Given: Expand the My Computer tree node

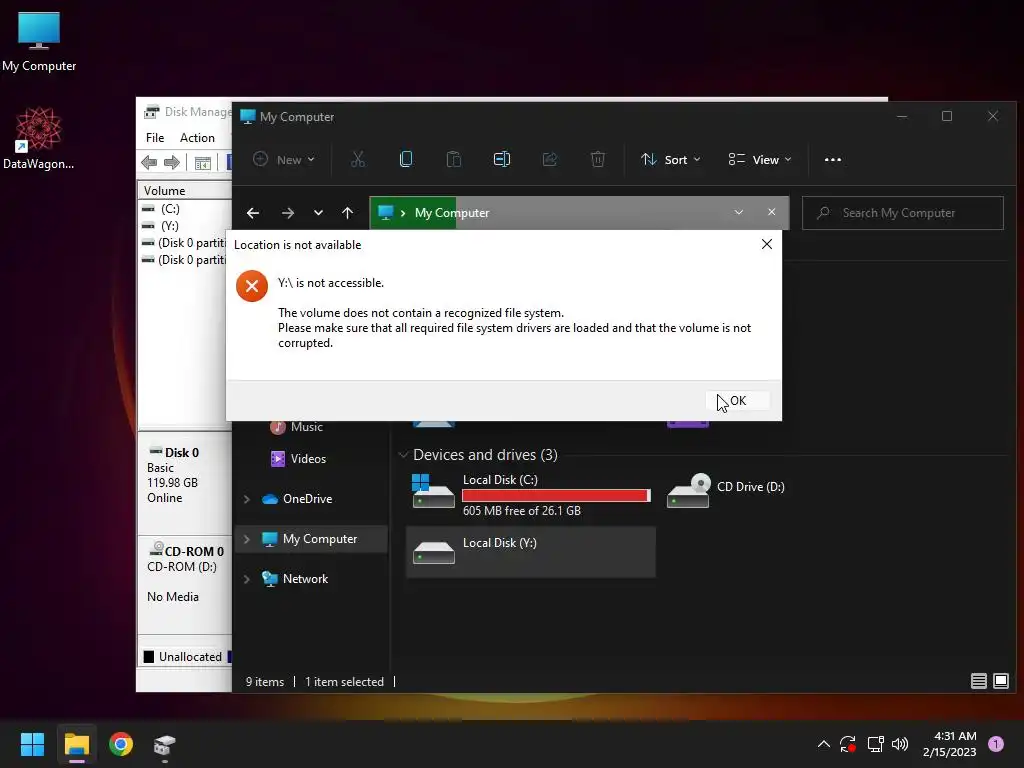Looking at the screenshot, I should [246, 539].
